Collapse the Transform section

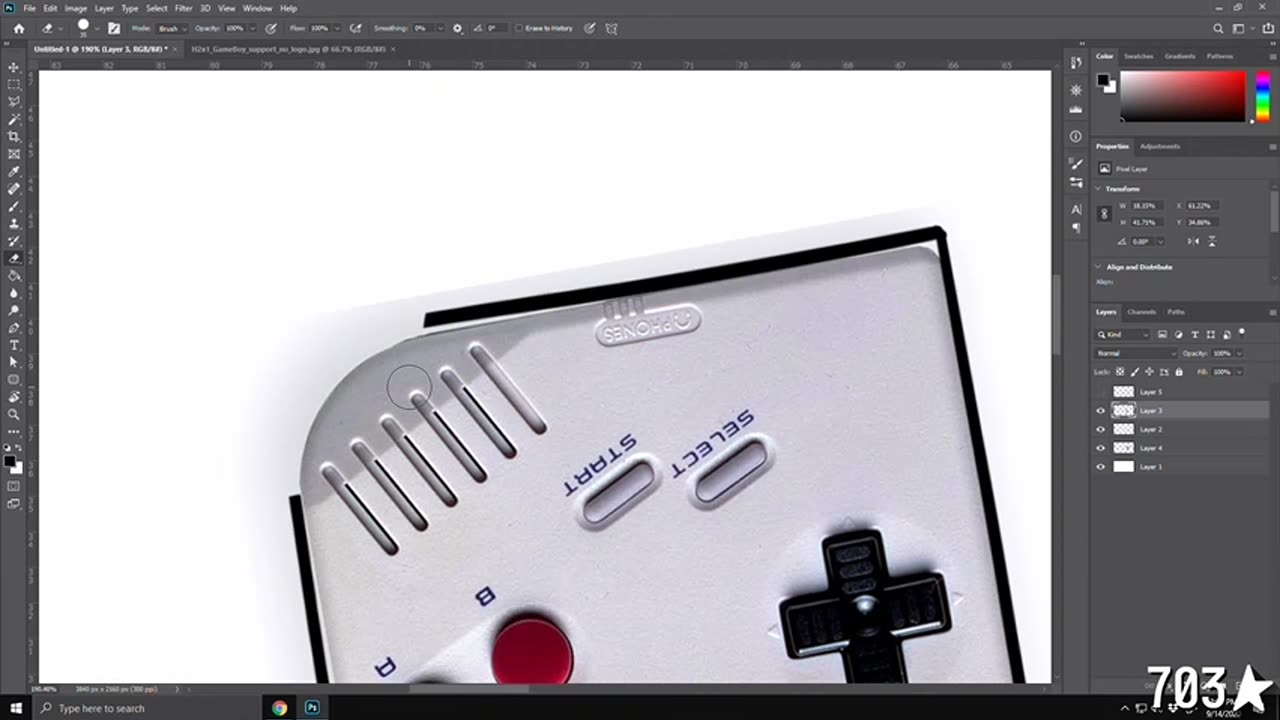1099,189
